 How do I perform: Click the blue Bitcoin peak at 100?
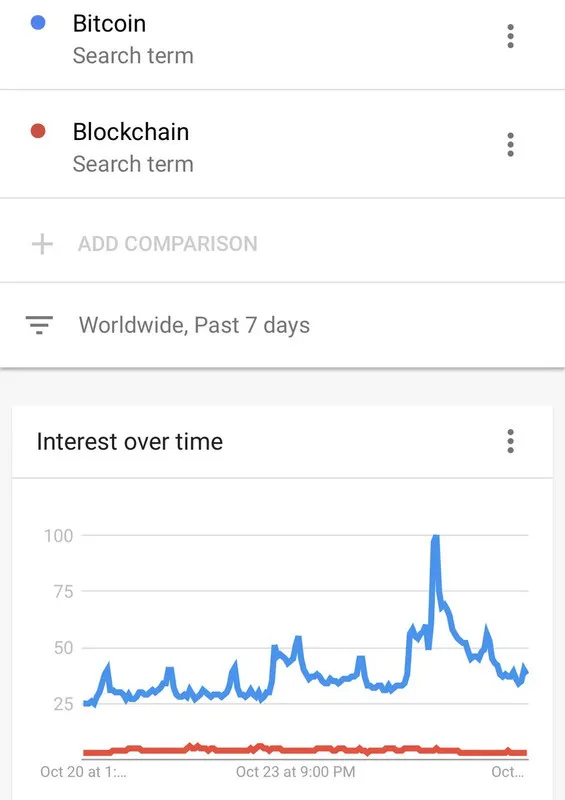[435, 537]
